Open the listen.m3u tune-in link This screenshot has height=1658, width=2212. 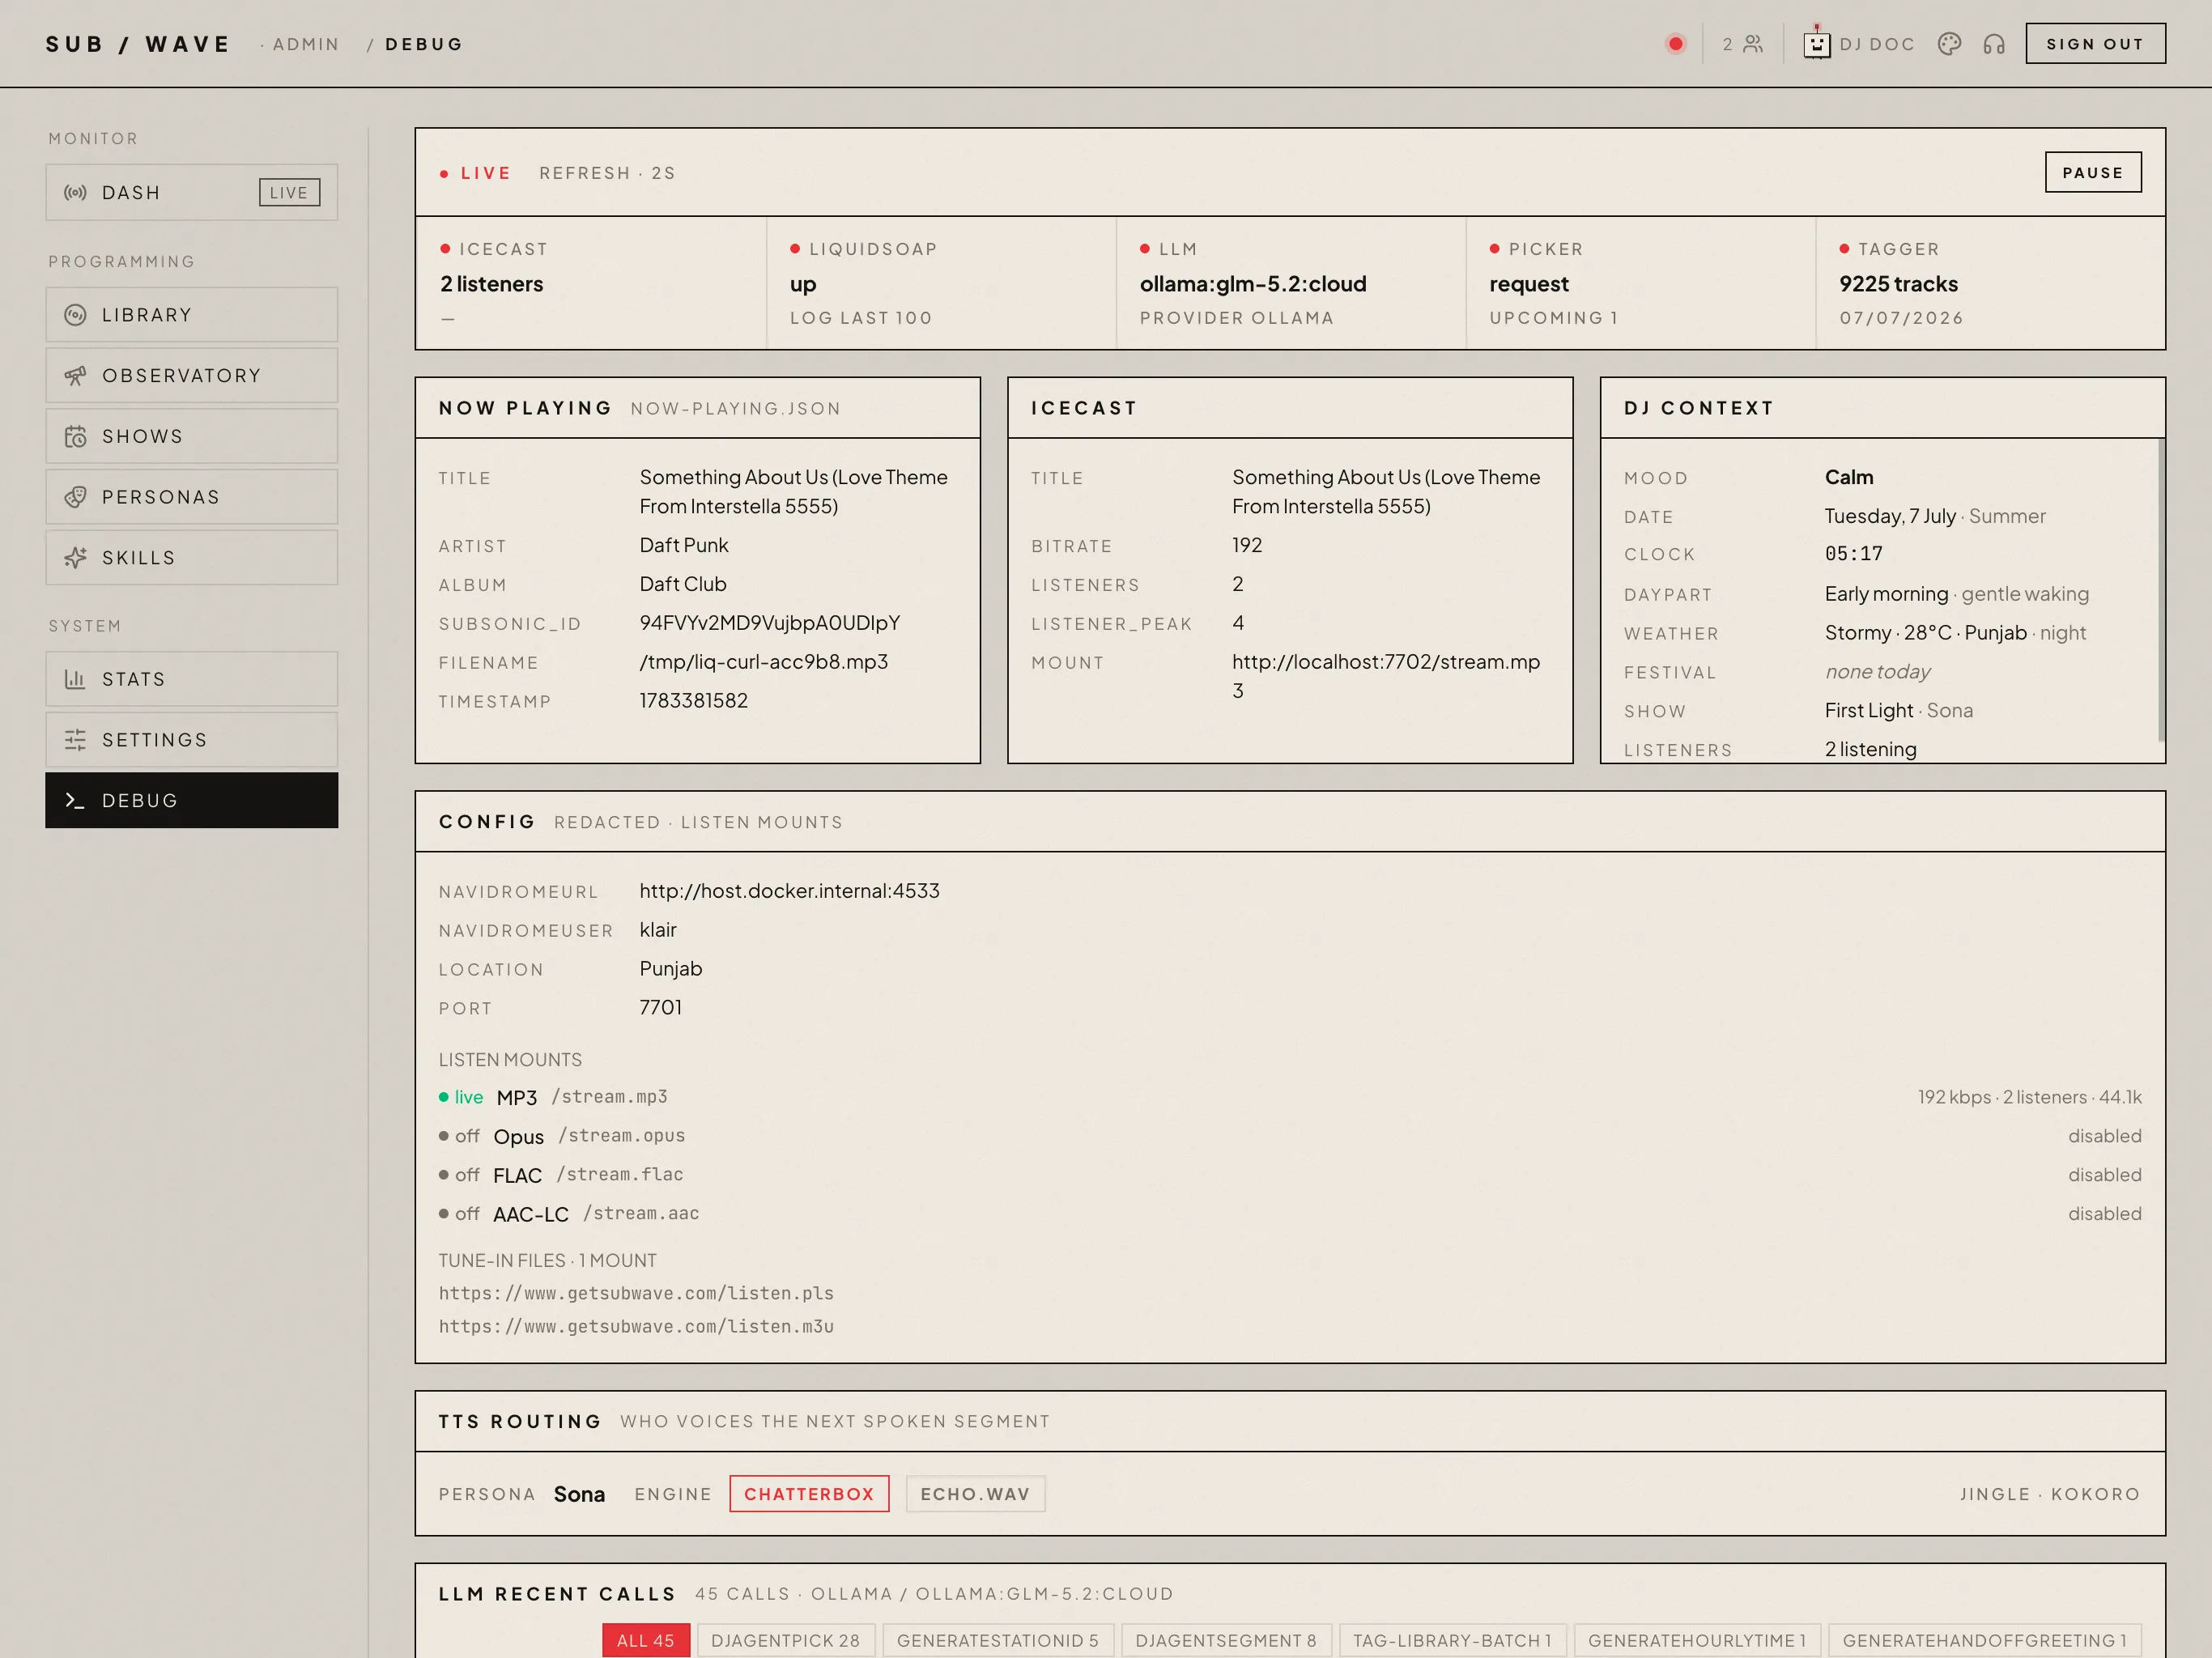point(636,1327)
